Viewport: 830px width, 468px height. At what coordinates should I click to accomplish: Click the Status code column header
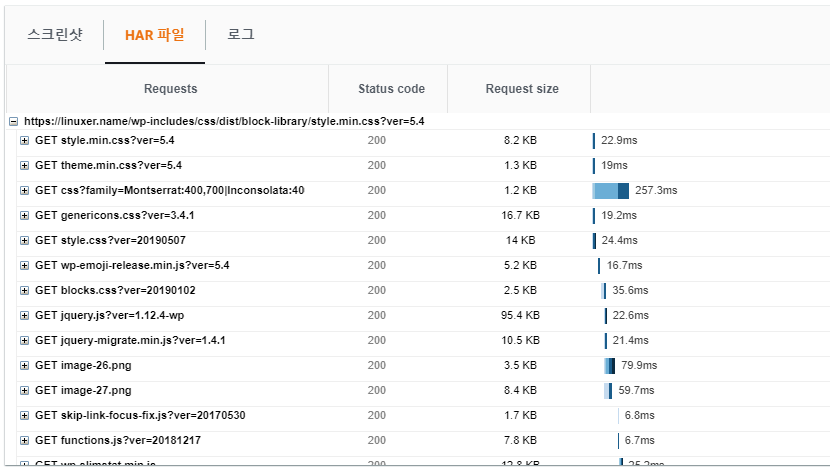(x=391, y=89)
